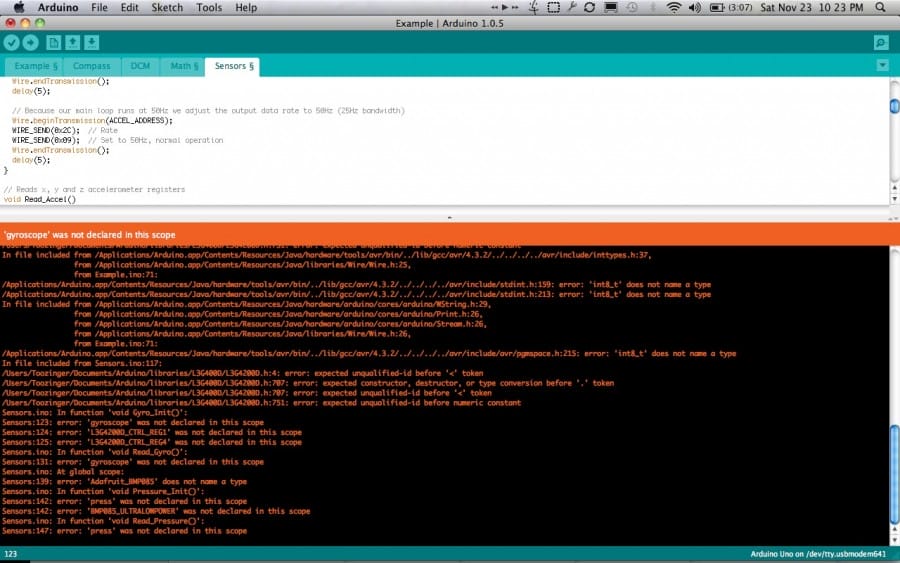Click the editor vertical scrollbar
The height and width of the screenshot is (563, 900).
point(894,140)
